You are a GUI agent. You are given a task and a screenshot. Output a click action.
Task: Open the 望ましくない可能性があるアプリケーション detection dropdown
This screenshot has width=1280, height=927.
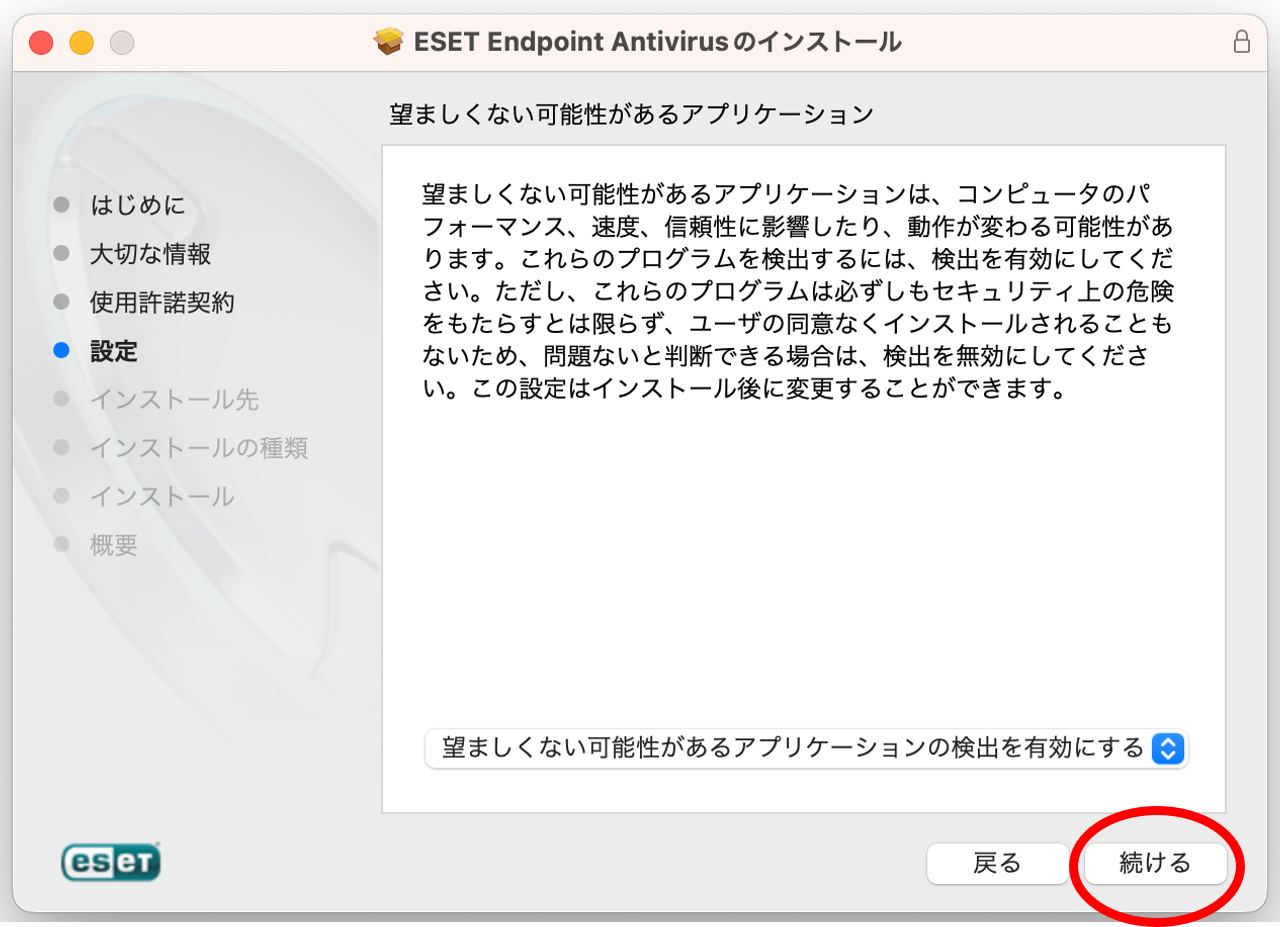(x=806, y=748)
